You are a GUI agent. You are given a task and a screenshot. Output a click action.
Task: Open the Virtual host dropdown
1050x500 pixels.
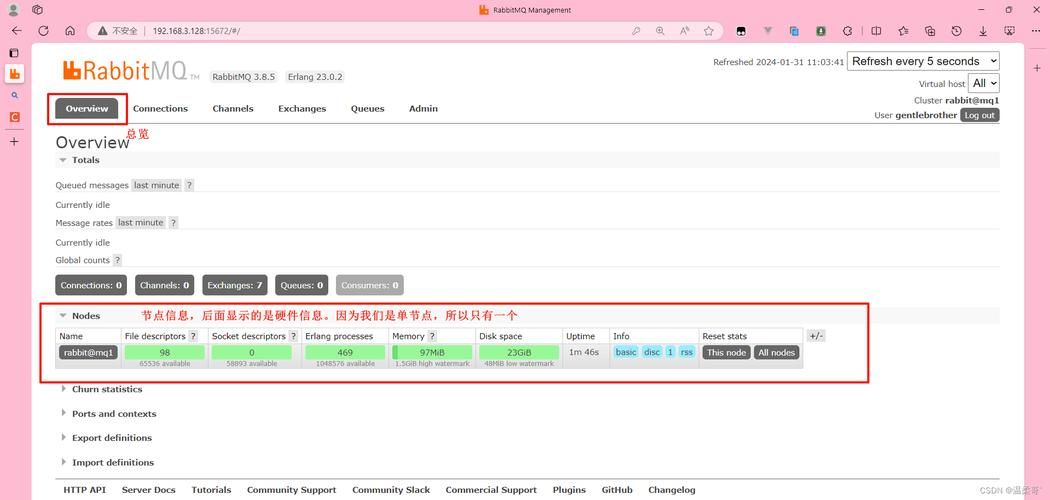[984, 84]
